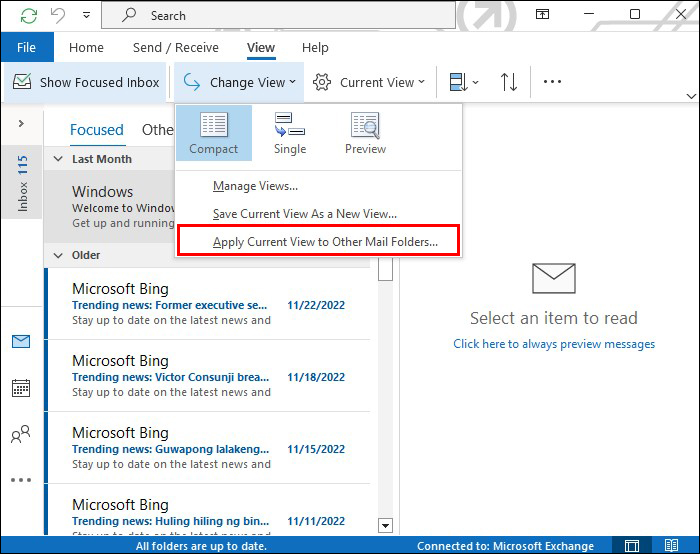Choose the Compact view icon
700x554 pixels.
214,133
